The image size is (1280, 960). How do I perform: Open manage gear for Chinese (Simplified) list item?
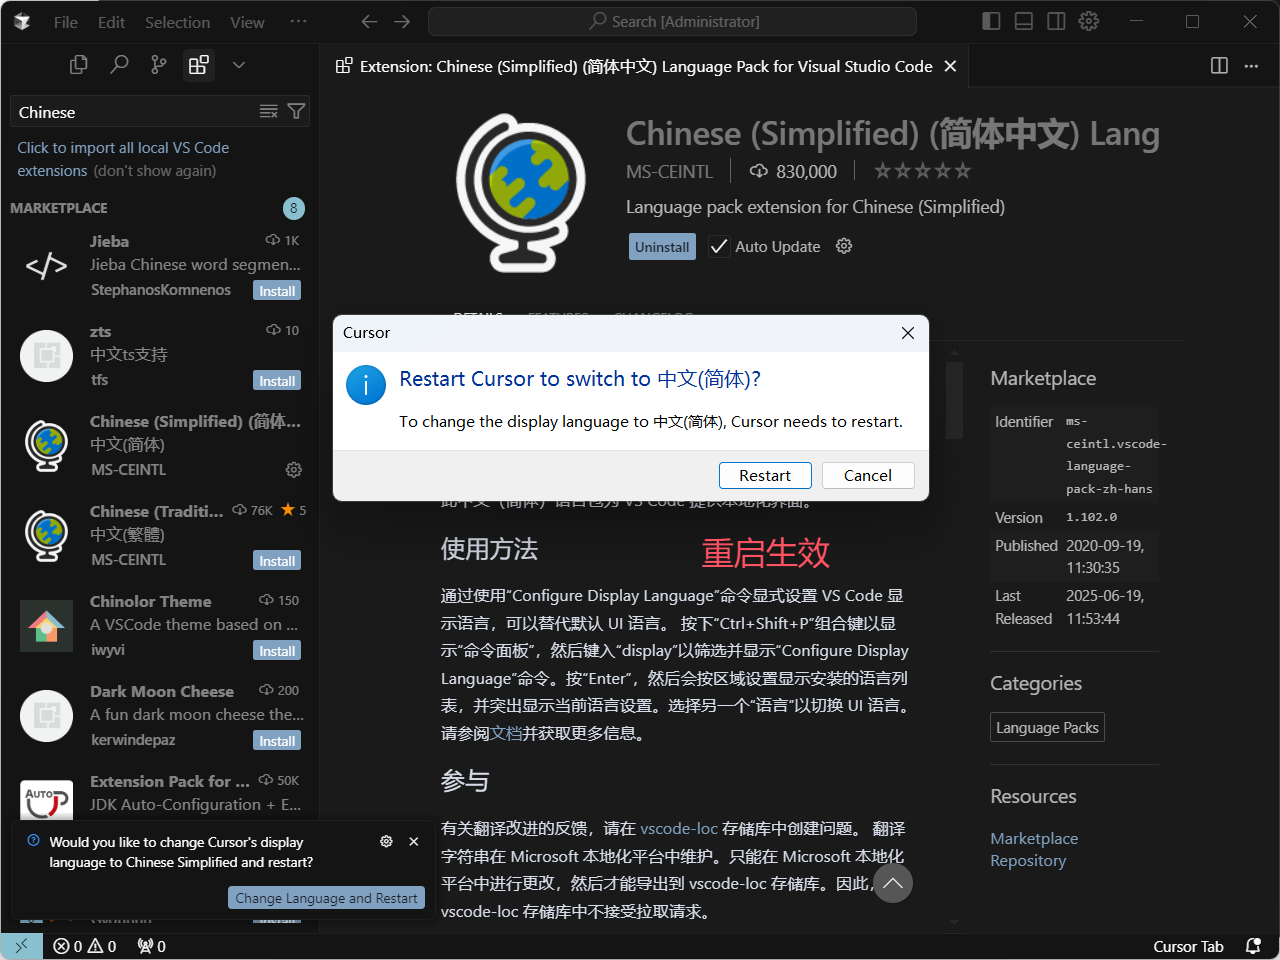click(x=293, y=469)
